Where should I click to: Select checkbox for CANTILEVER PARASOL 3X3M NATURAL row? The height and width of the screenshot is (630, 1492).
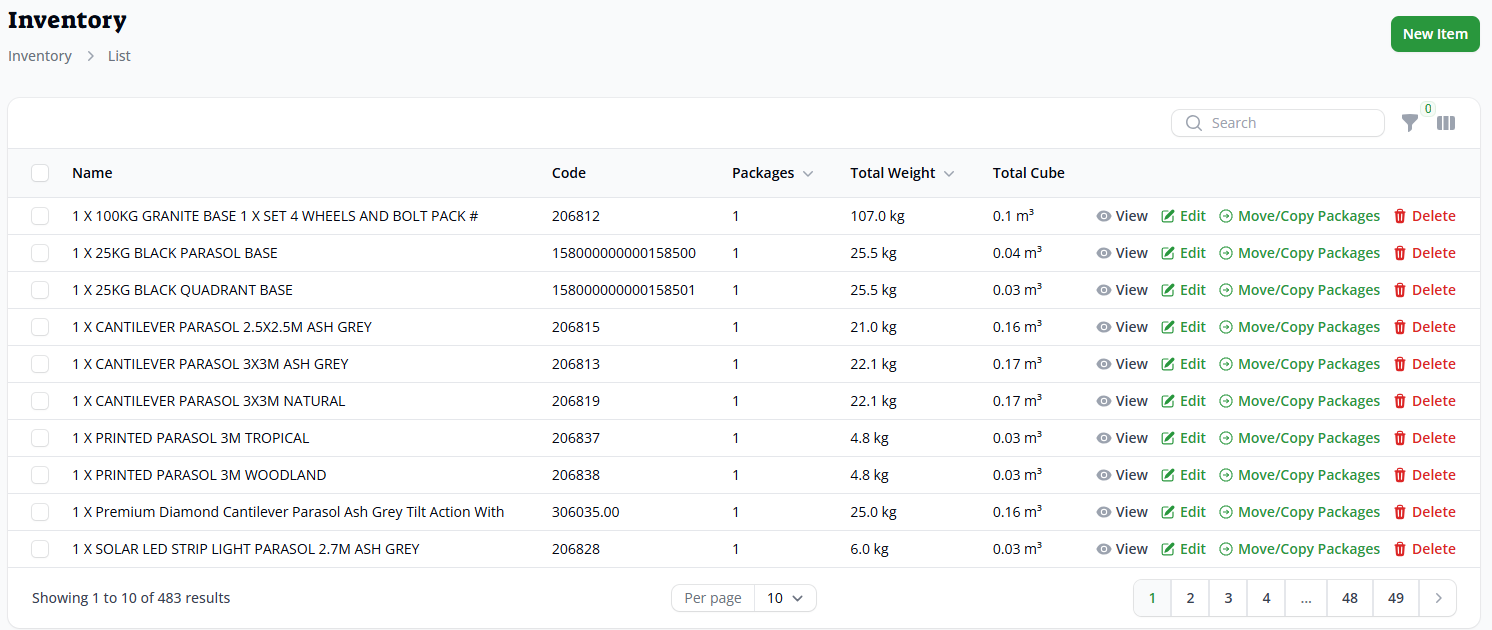click(40, 401)
